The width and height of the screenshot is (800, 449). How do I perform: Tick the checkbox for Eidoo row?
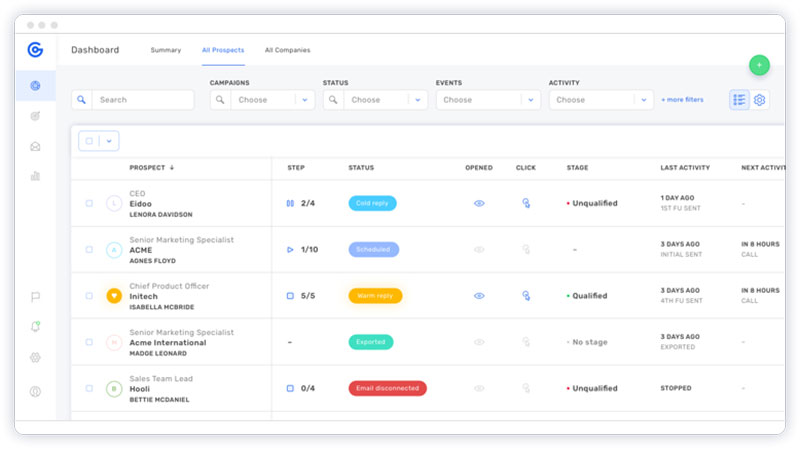[89, 203]
